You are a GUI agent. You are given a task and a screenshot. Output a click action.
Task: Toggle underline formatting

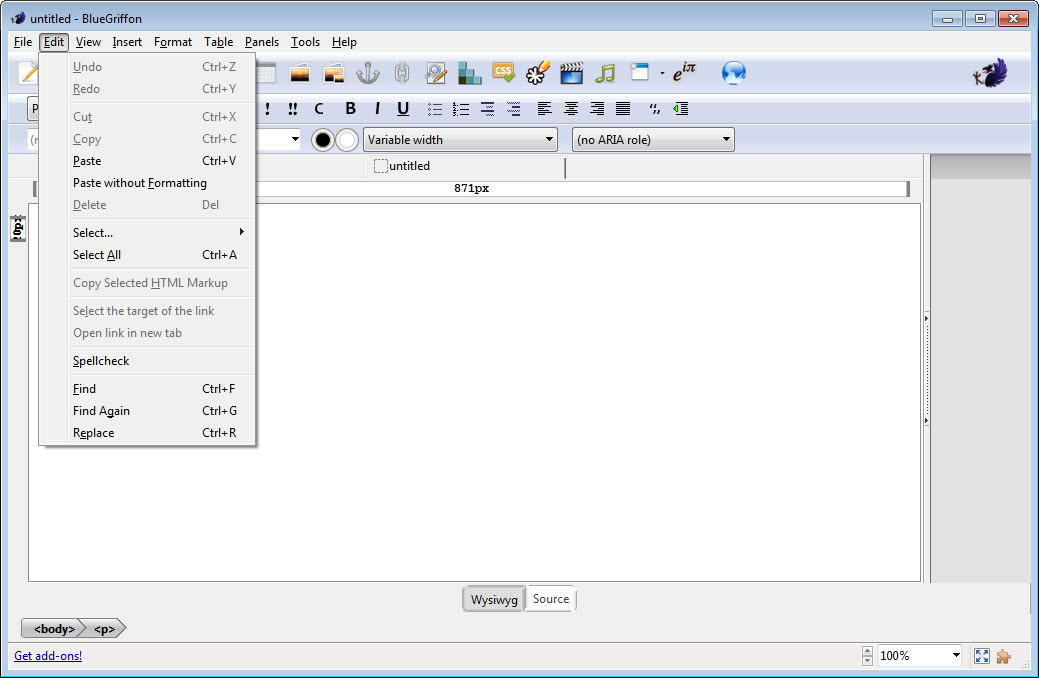point(403,109)
